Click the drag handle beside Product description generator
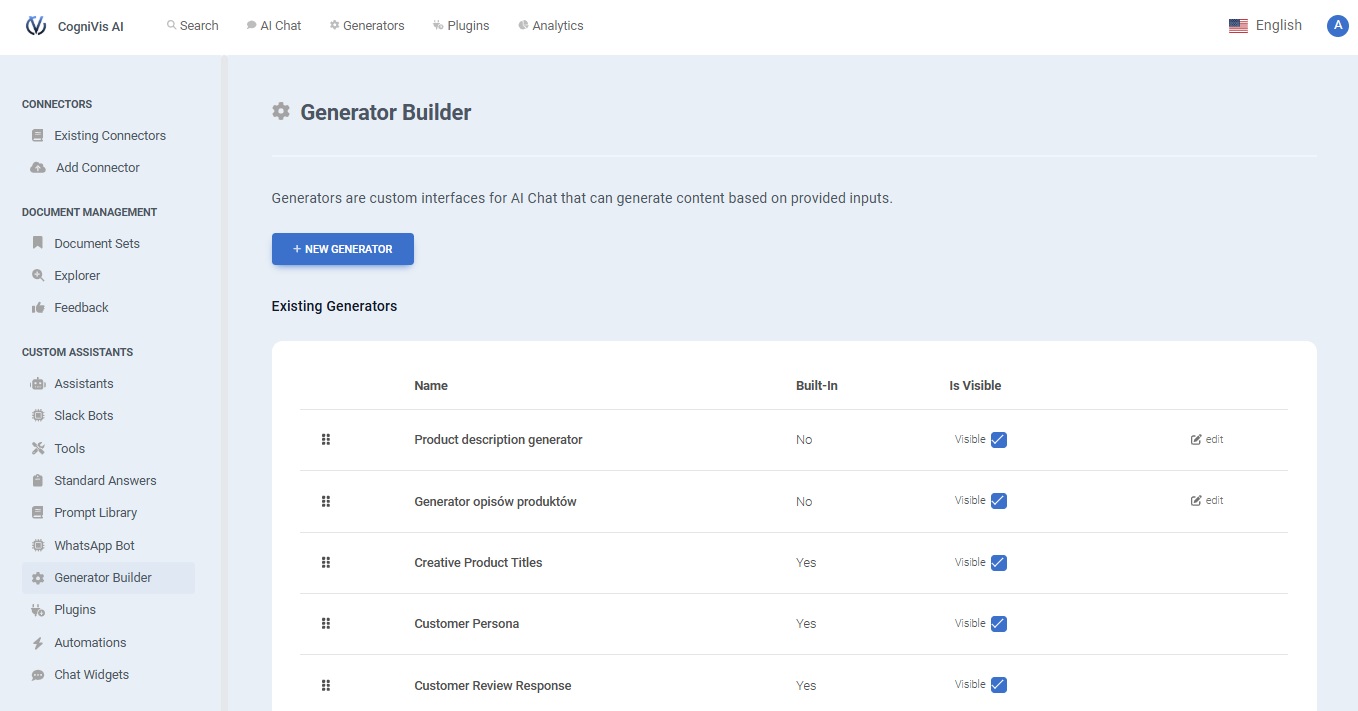This screenshot has width=1358, height=711. (x=326, y=440)
